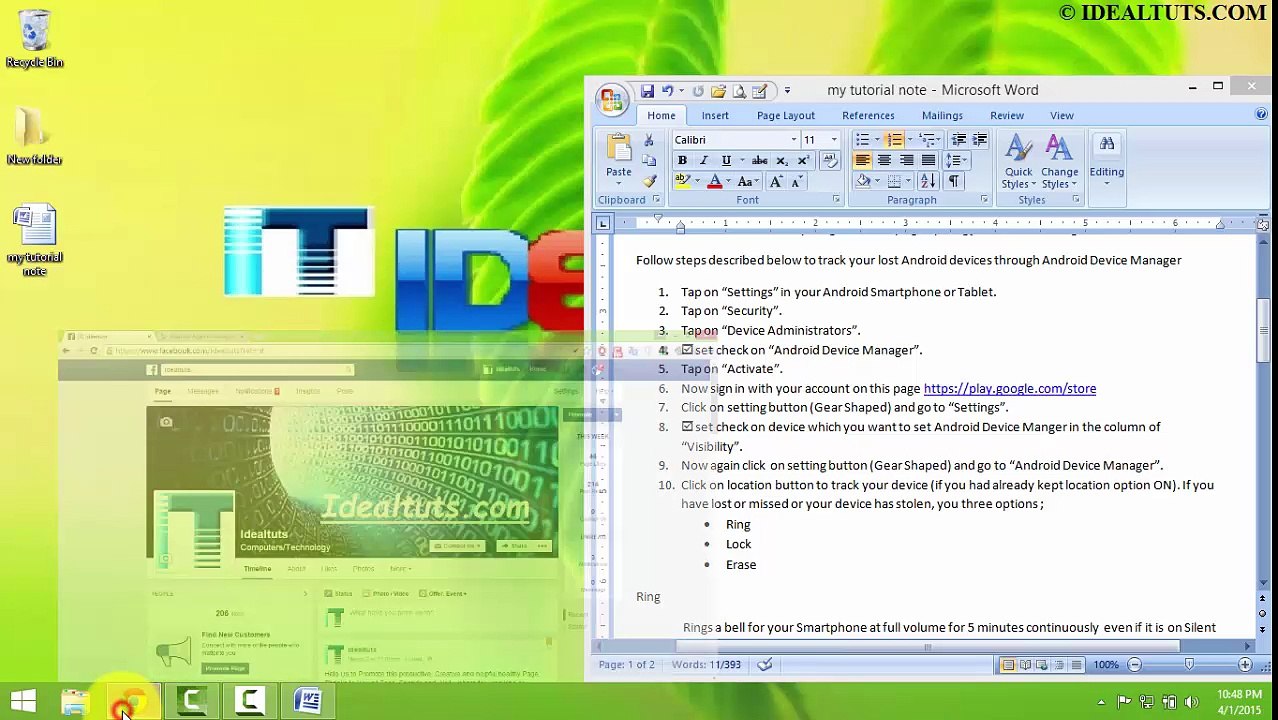Image resolution: width=1278 pixels, height=720 pixels.
Task: Open the font name Calibri dropdown
Action: point(794,140)
